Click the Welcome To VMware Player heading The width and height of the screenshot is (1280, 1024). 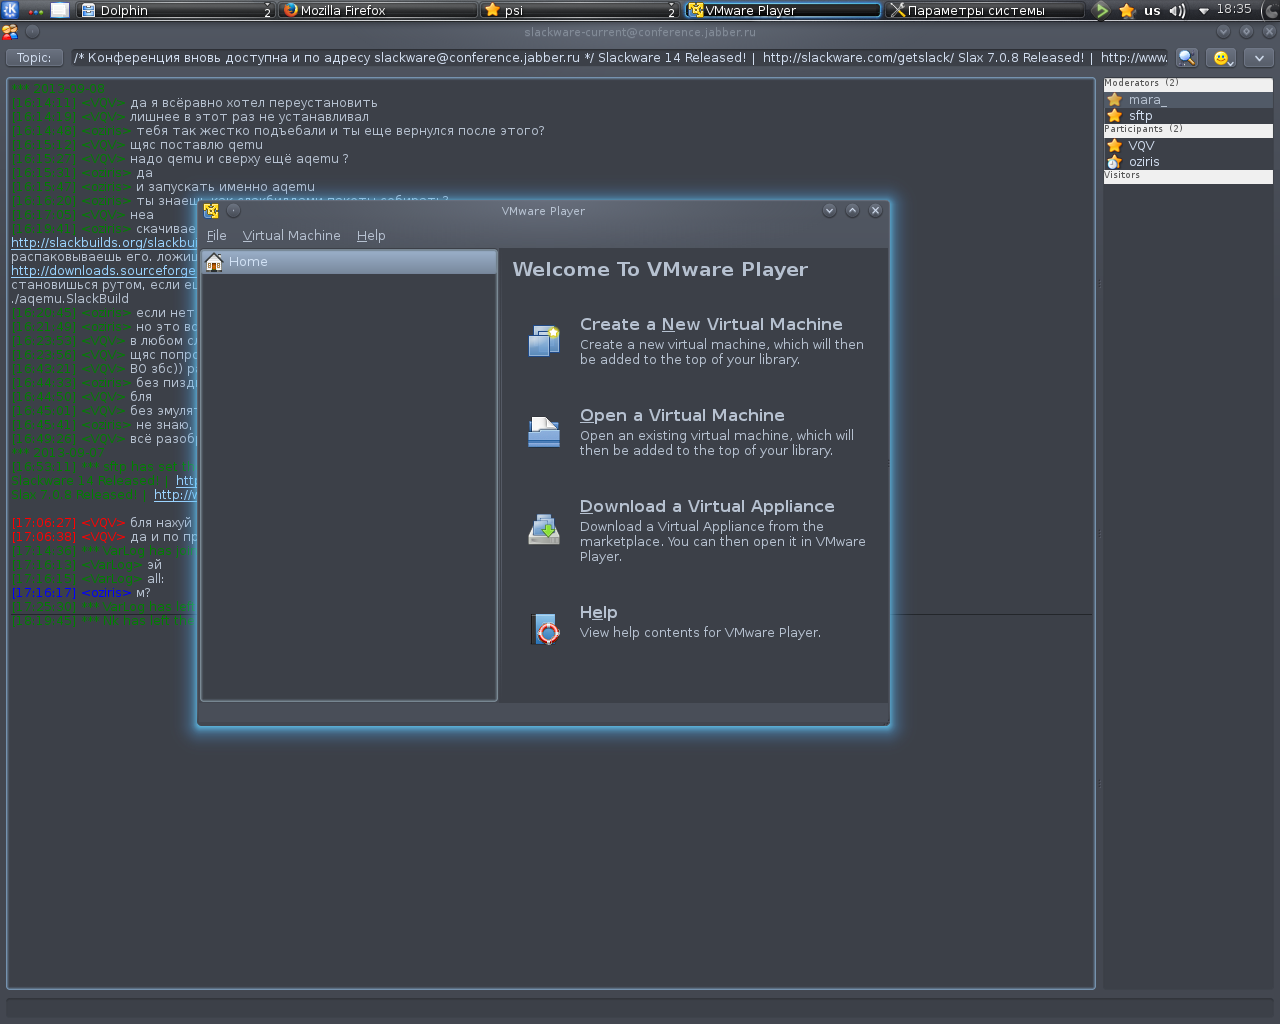tap(660, 270)
